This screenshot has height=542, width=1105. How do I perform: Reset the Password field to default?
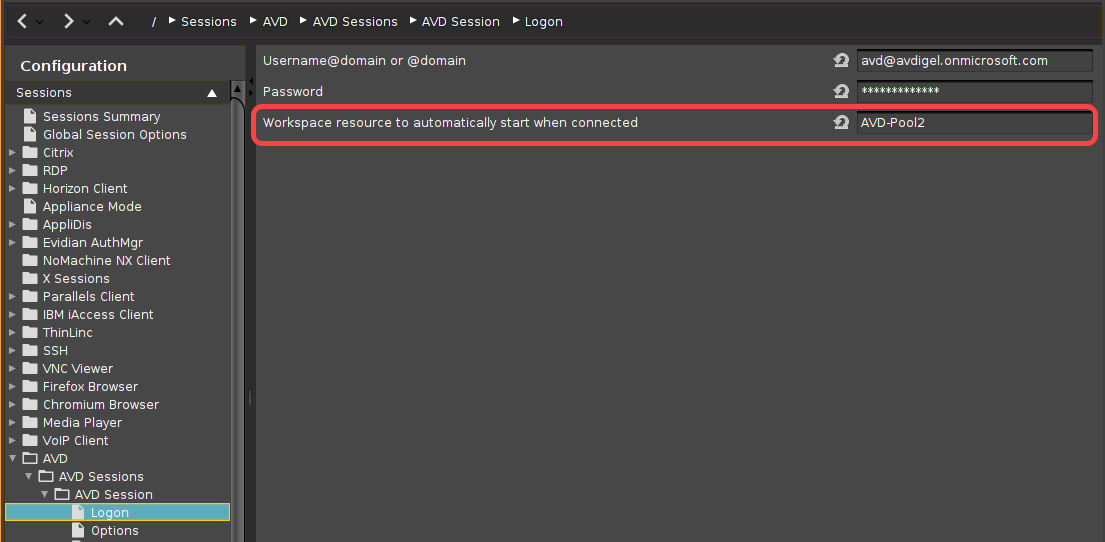841,92
